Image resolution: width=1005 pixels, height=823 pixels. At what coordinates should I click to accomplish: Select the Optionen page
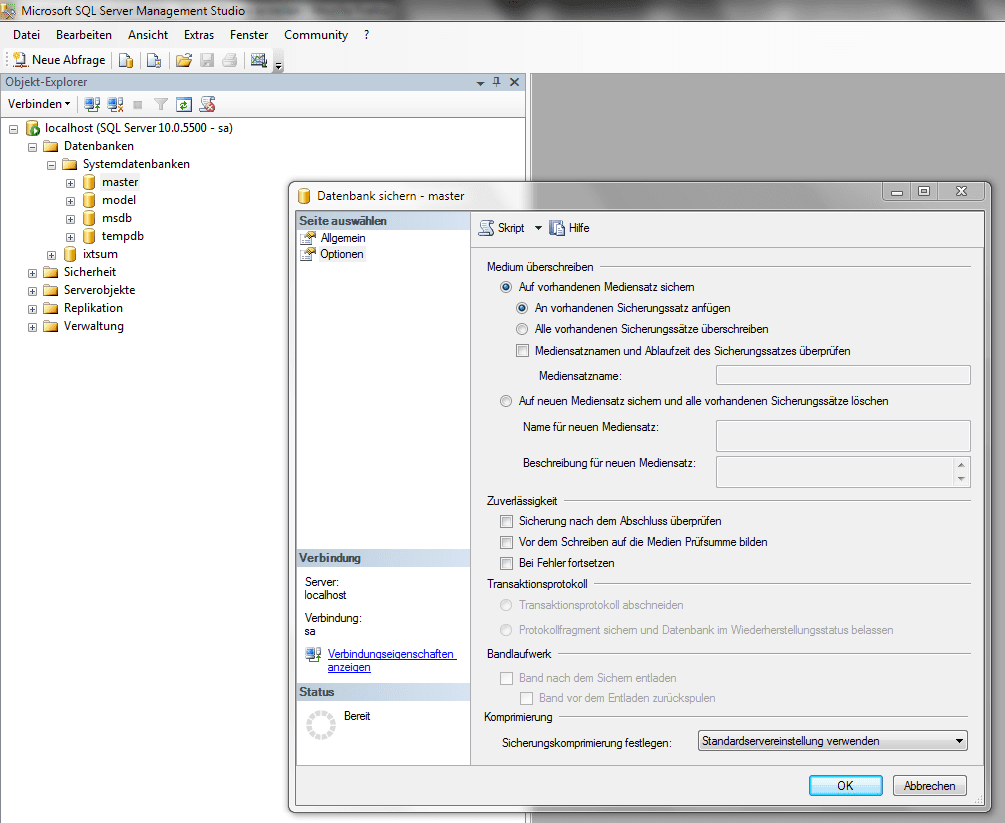point(342,254)
